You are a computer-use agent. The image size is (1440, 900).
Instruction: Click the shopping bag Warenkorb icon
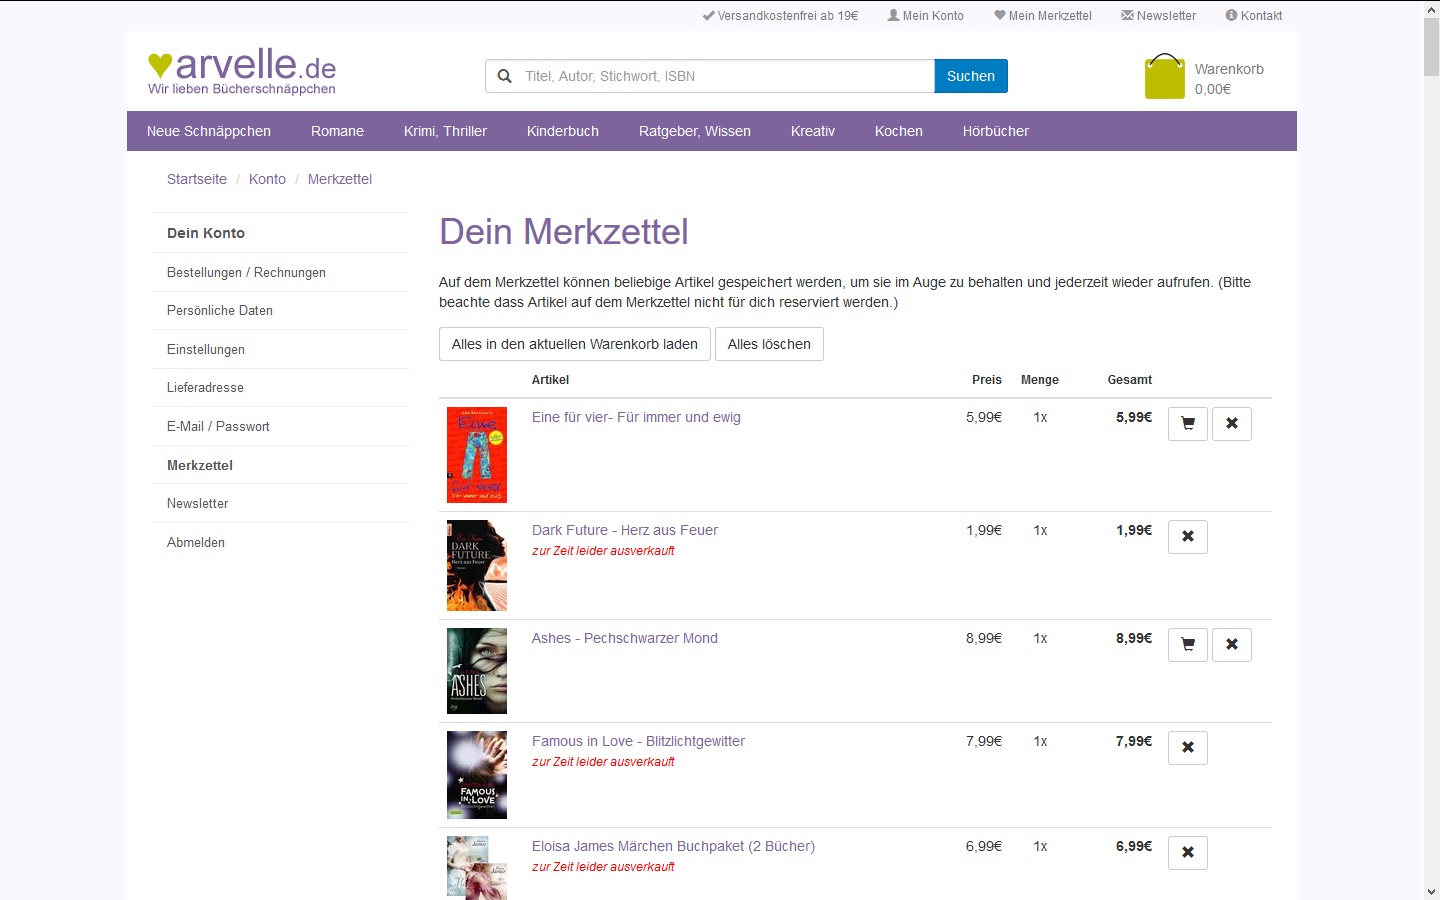coord(1164,77)
